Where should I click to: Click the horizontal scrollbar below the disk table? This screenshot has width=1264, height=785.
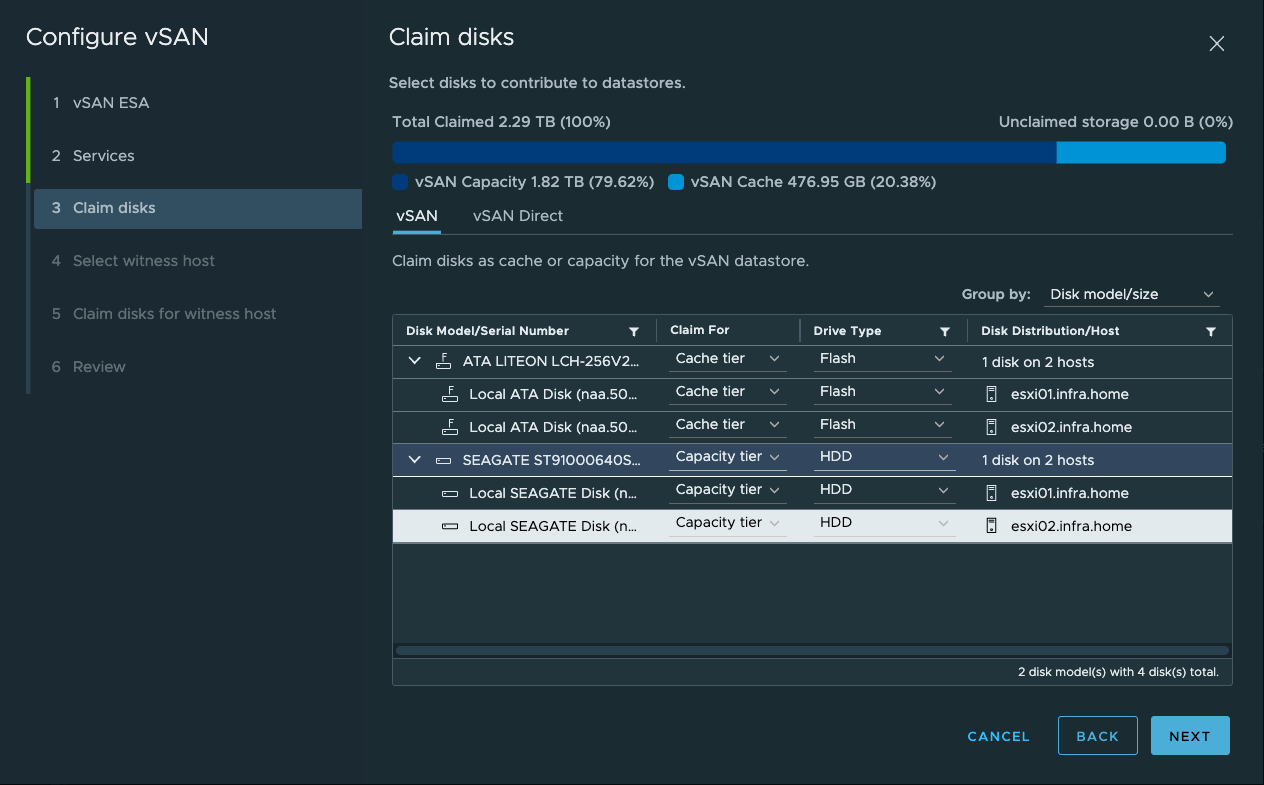pos(810,650)
